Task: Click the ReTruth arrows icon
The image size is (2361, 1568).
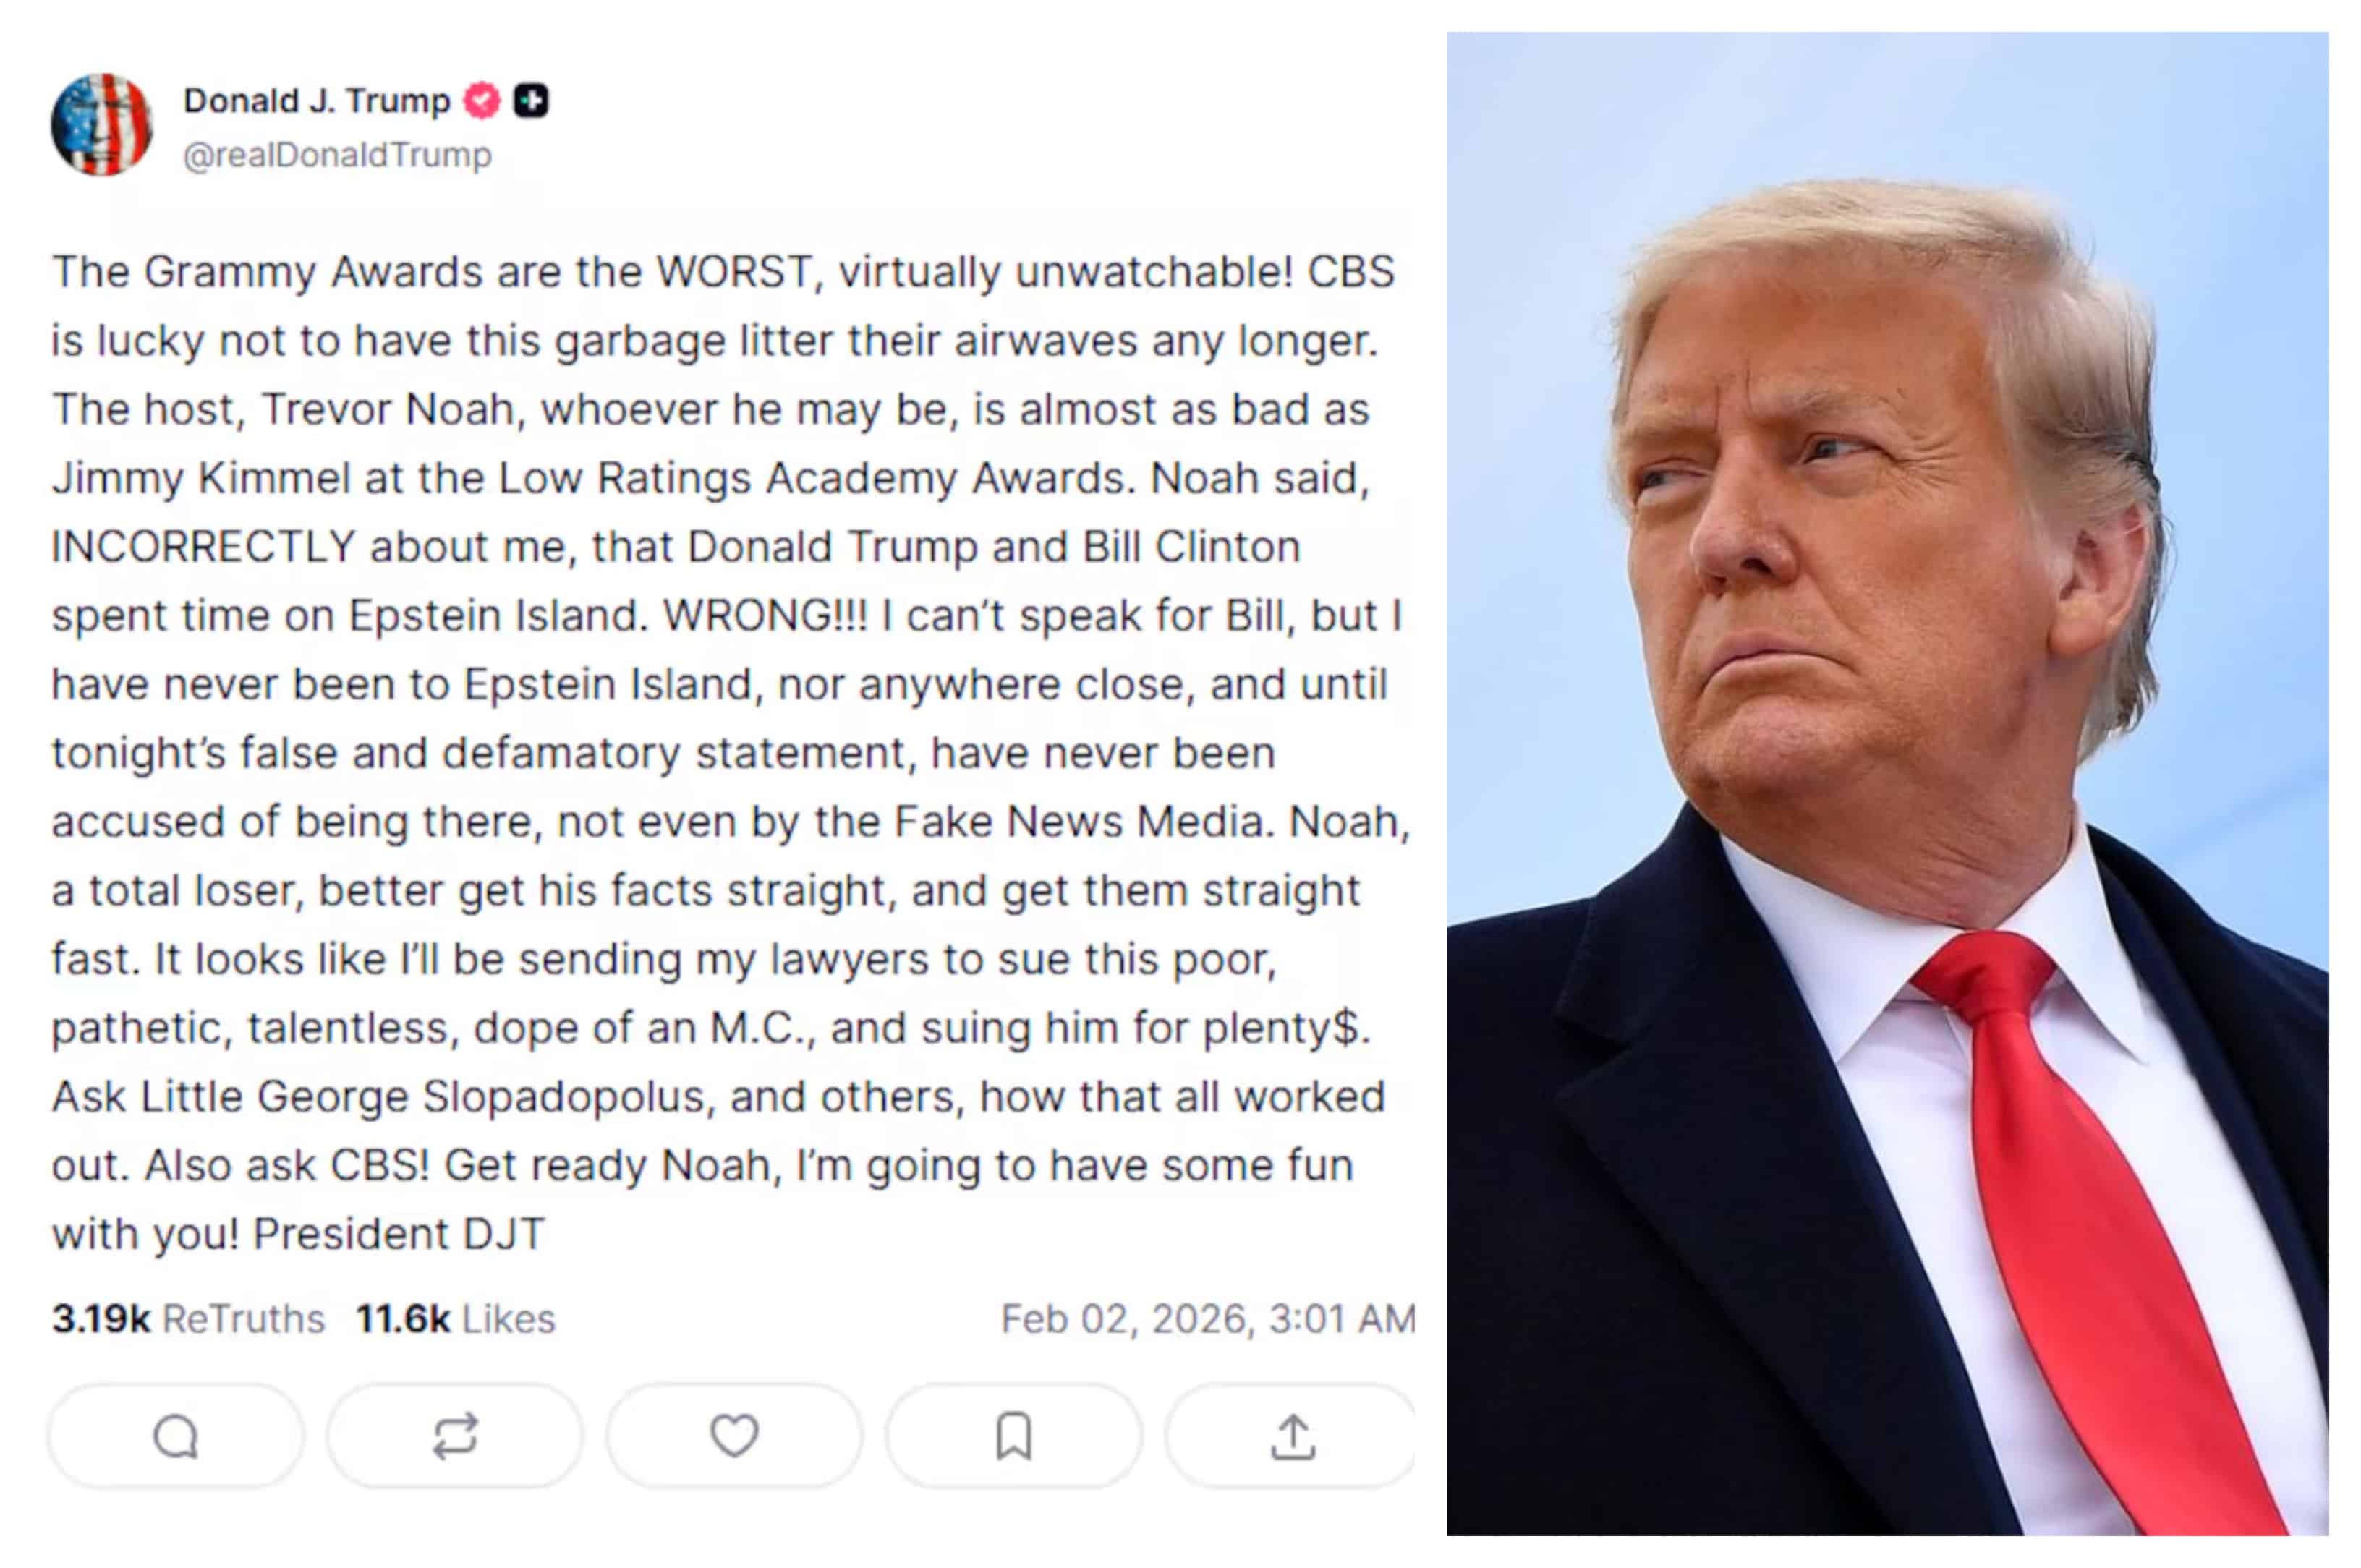Action: coord(455,1437)
